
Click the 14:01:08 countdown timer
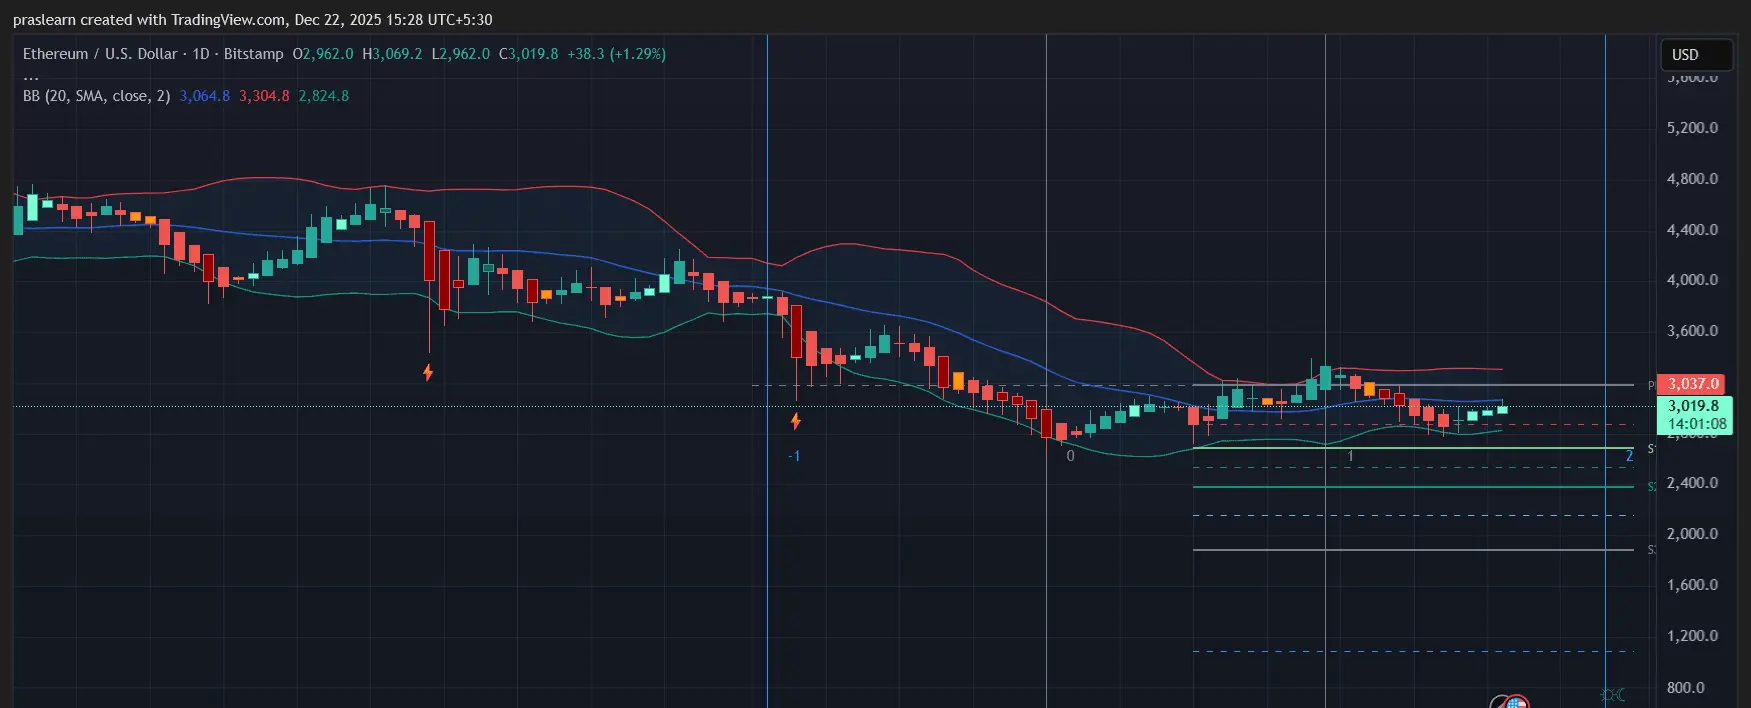click(x=1696, y=424)
